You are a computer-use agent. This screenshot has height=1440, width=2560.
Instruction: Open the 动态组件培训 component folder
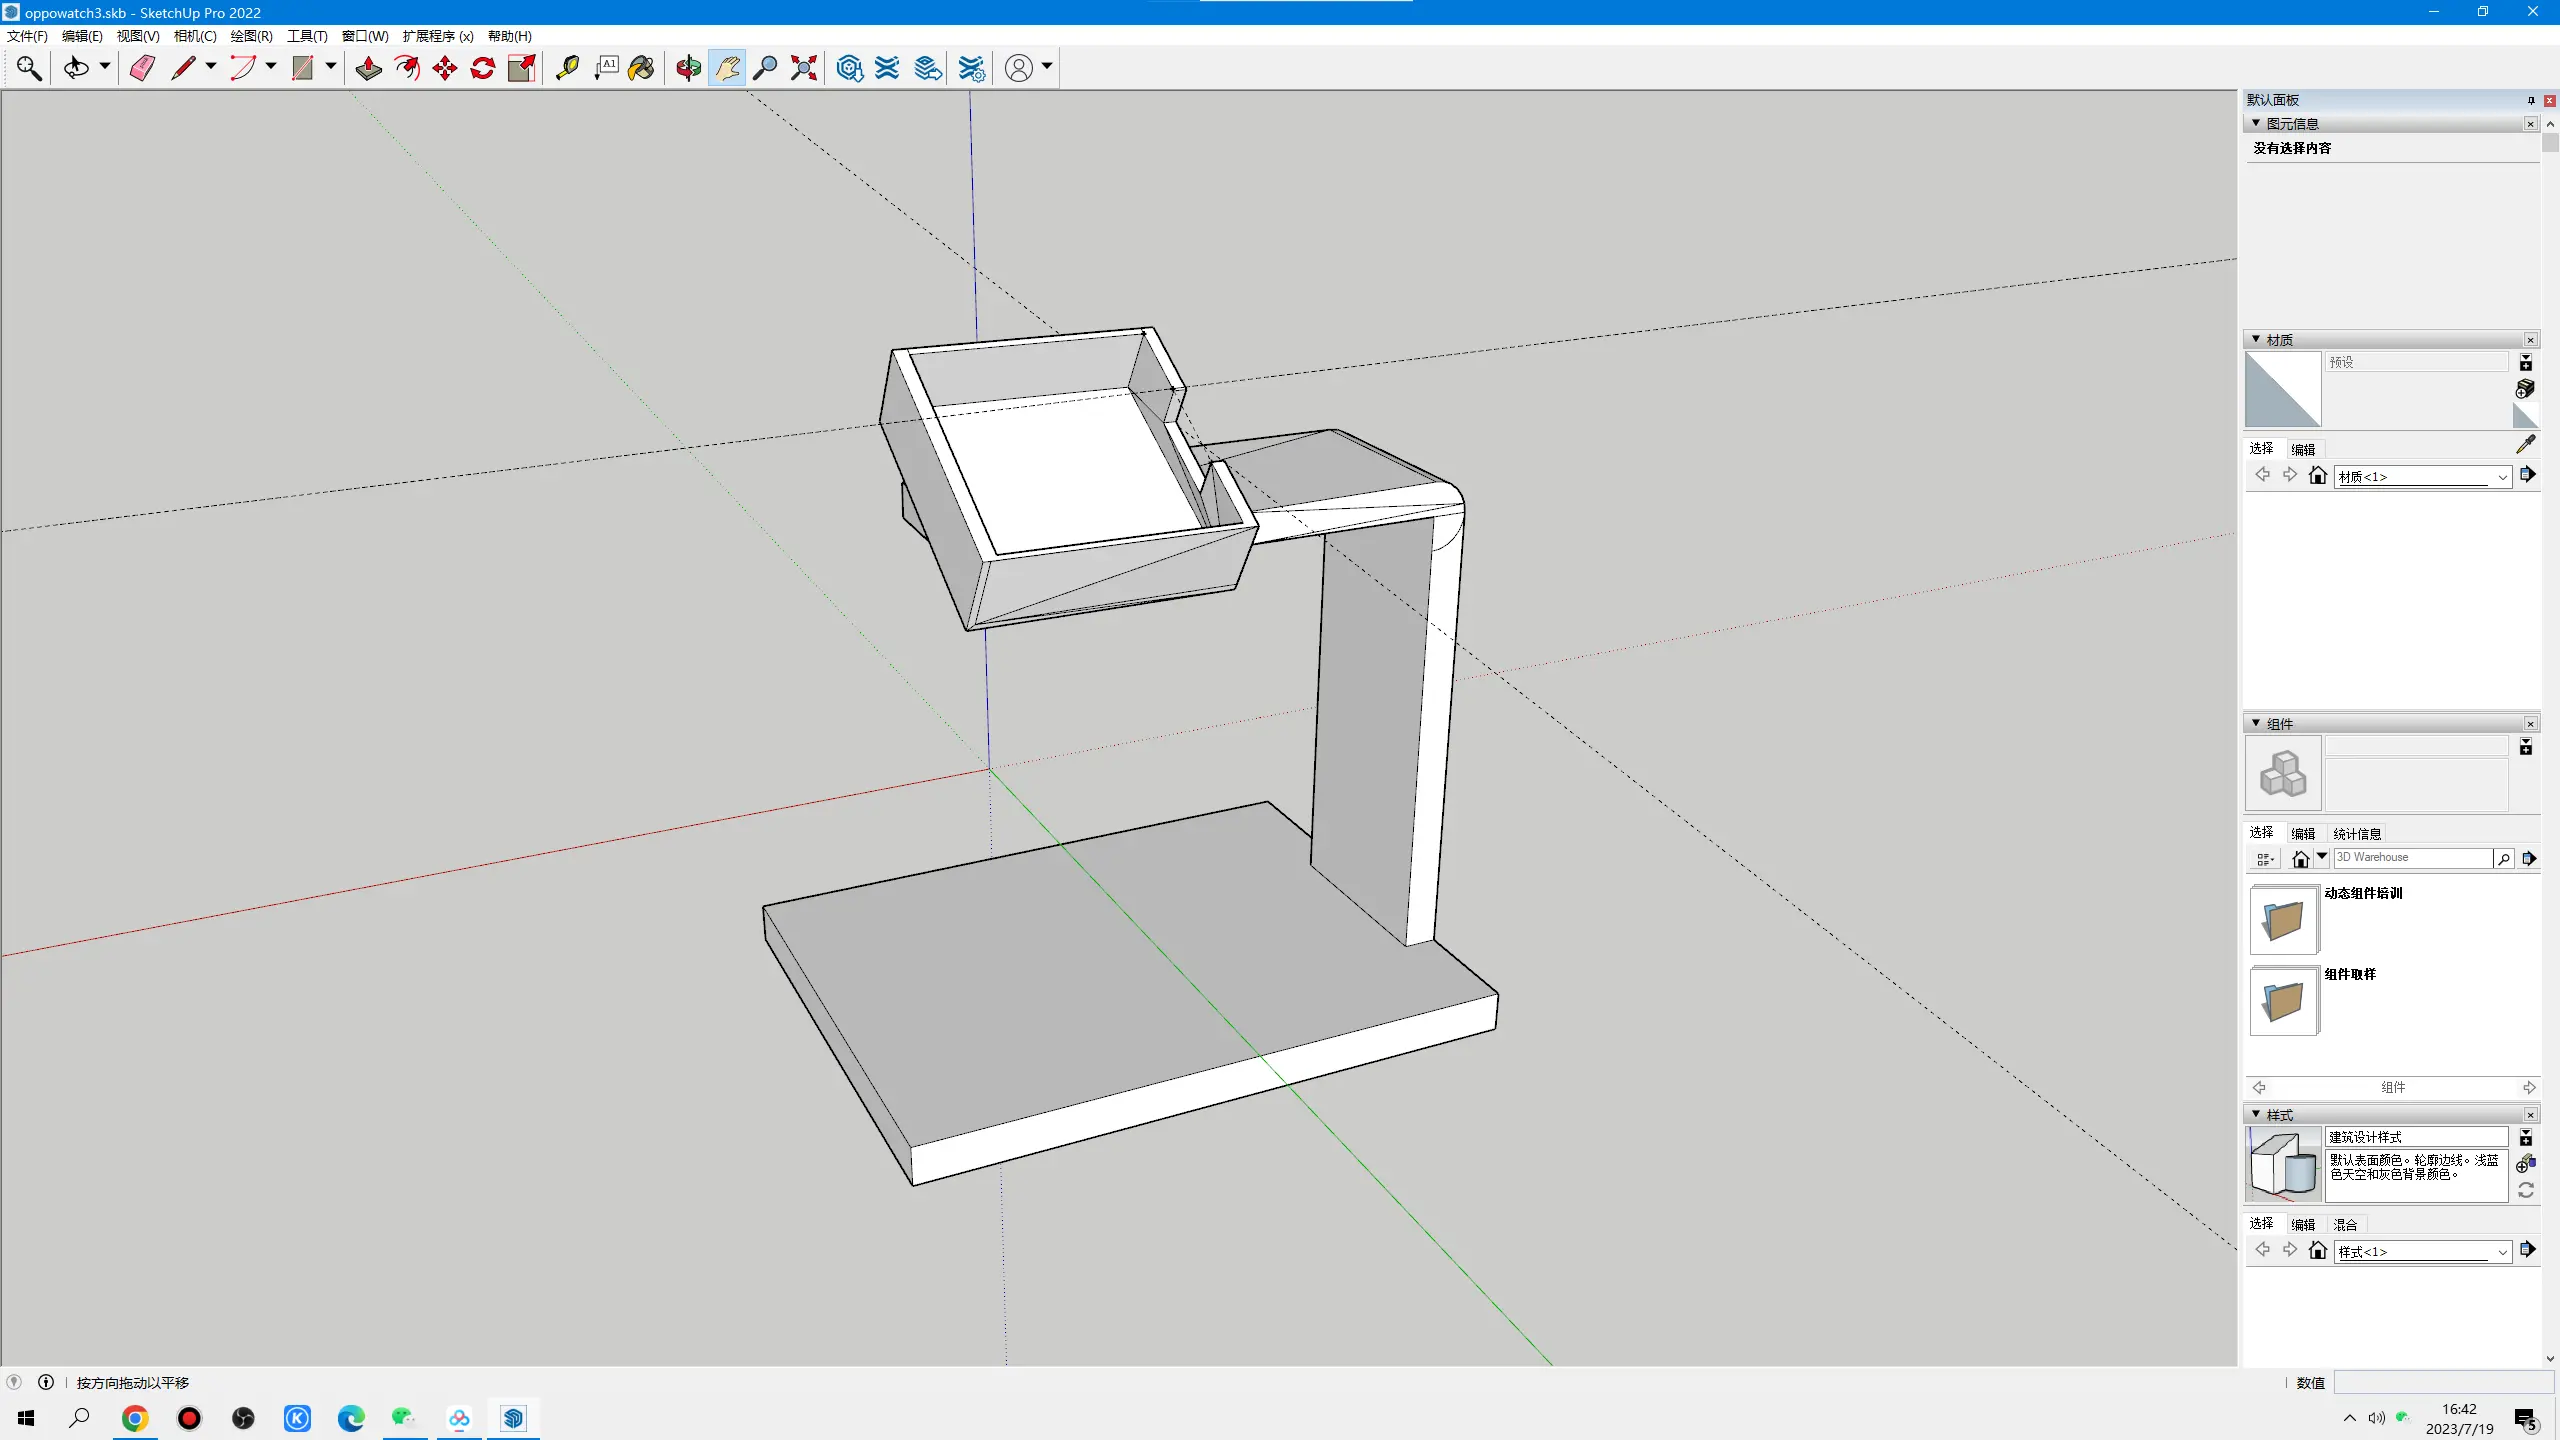coord(2283,920)
